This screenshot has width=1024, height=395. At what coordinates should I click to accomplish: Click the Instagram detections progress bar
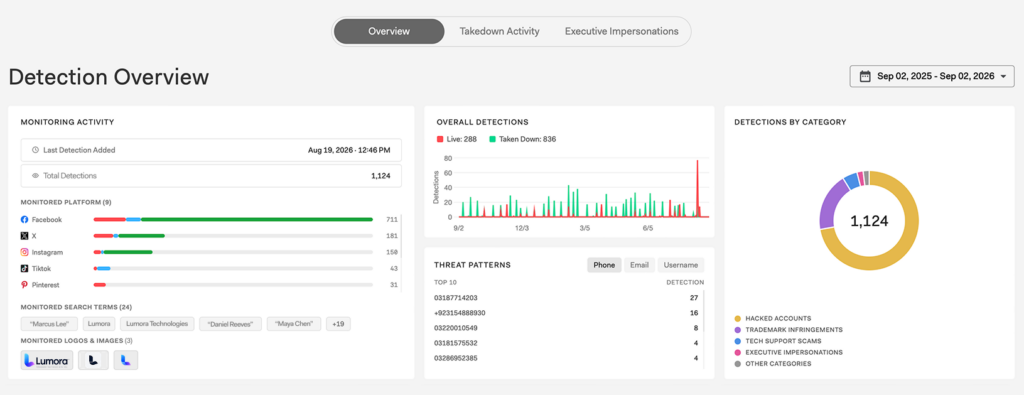tap(233, 252)
